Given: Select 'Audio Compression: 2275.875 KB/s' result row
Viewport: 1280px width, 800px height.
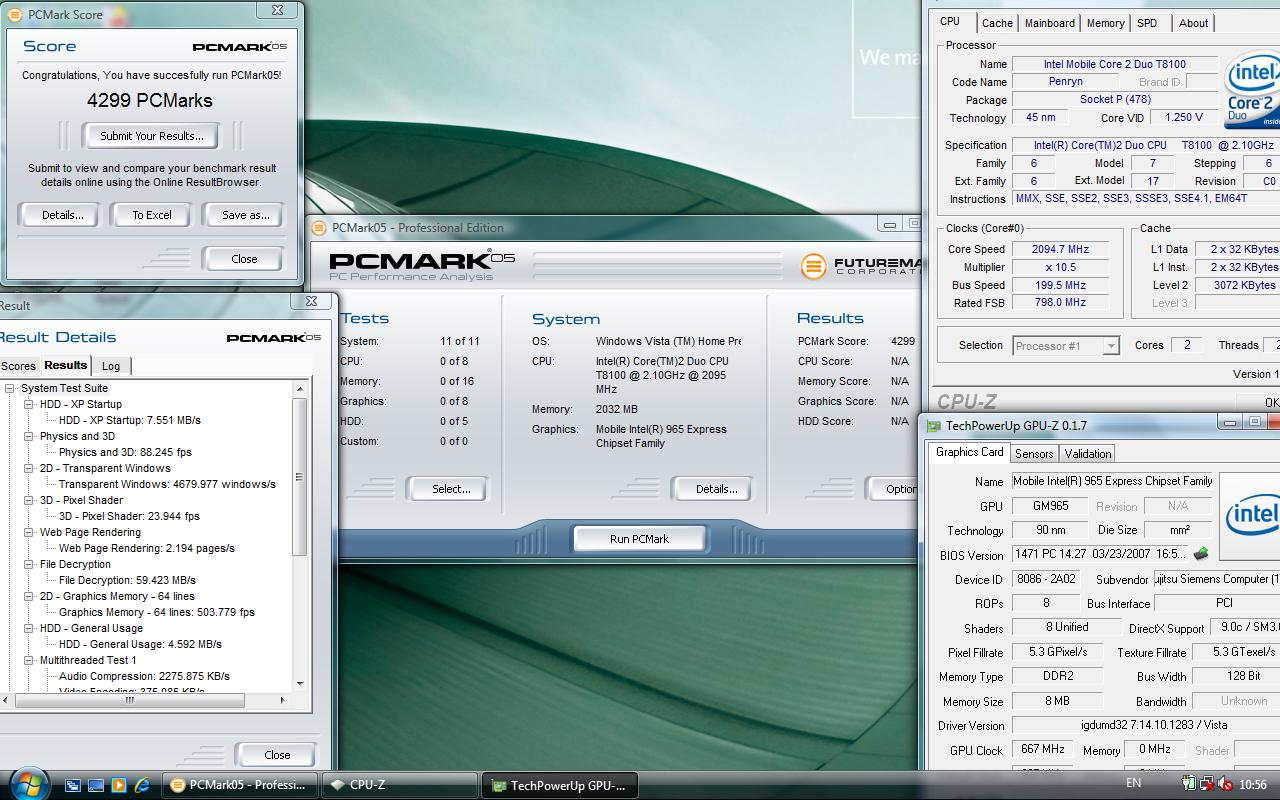Looking at the screenshot, I should point(144,676).
